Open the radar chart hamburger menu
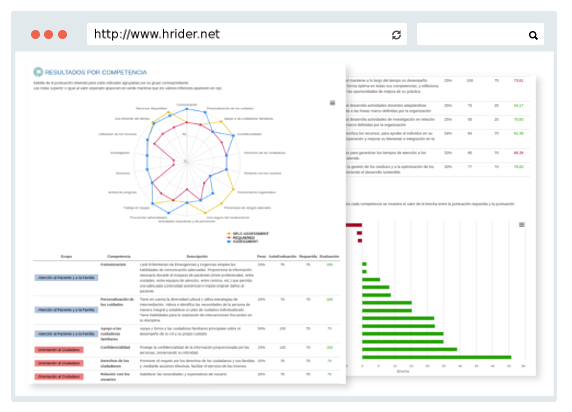The width and height of the screenshot is (572, 412). (332, 103)
